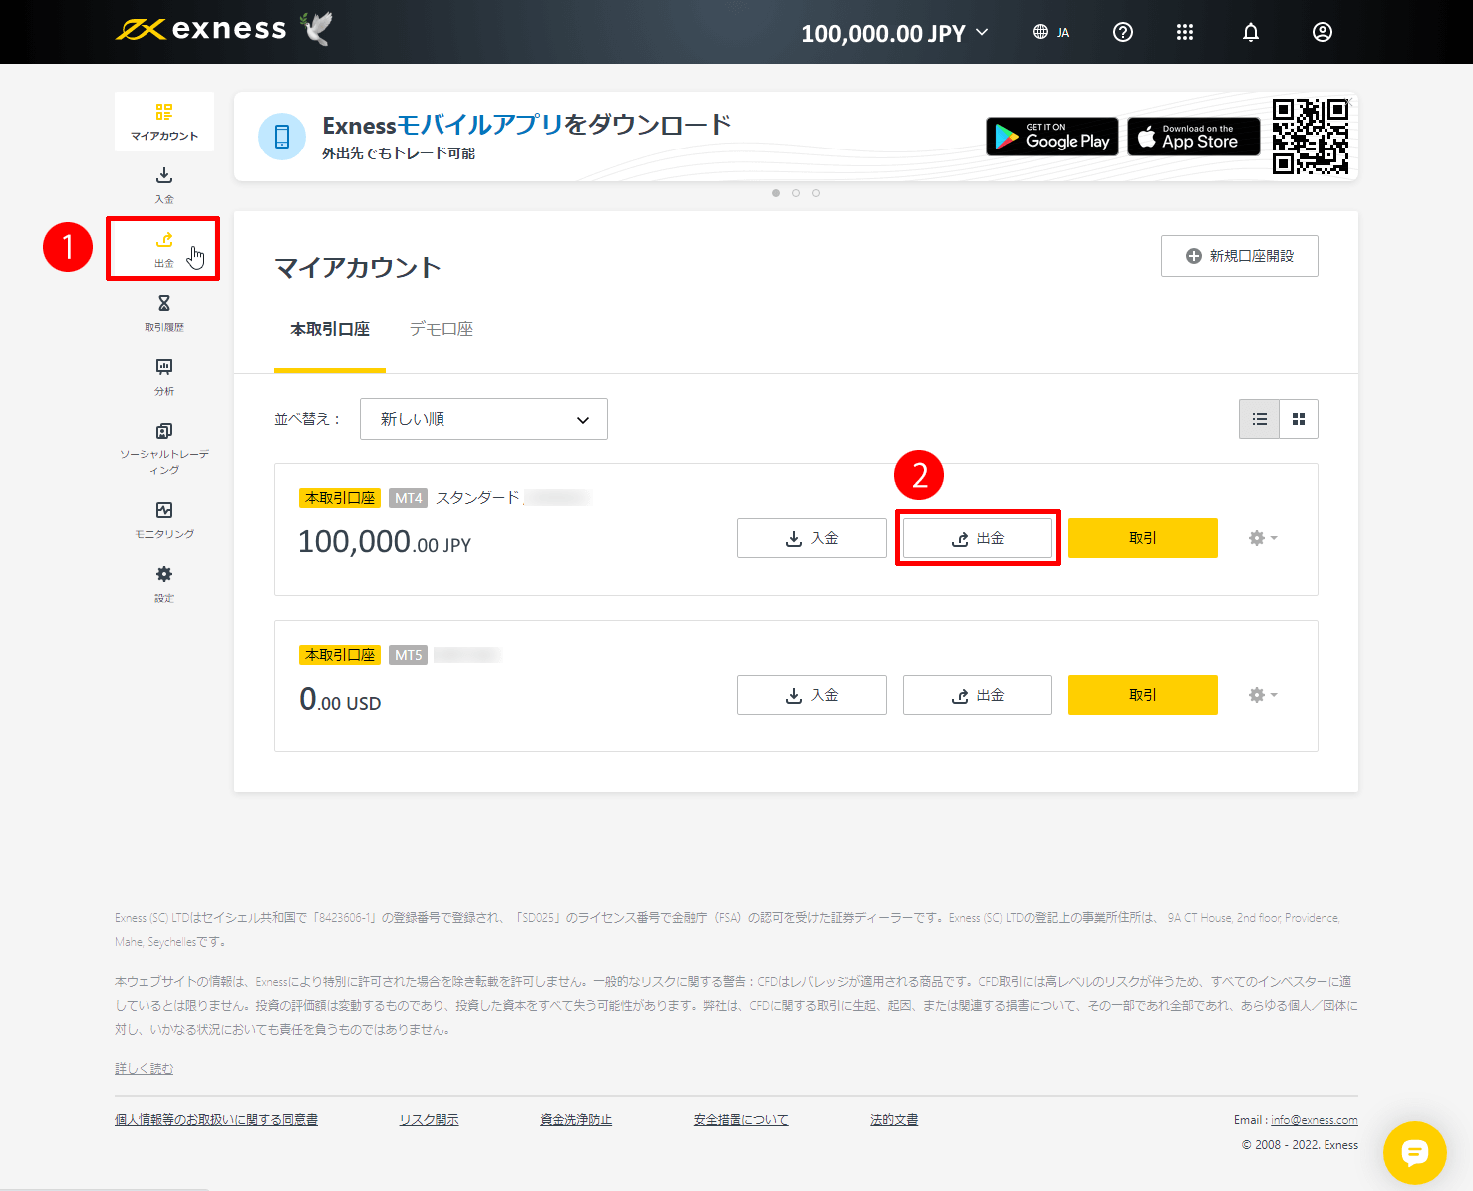Screen dimensions: 1473x1191
Task: Expand the 100,000.00 JPY balance dropdown
Action: click(893, 32)
